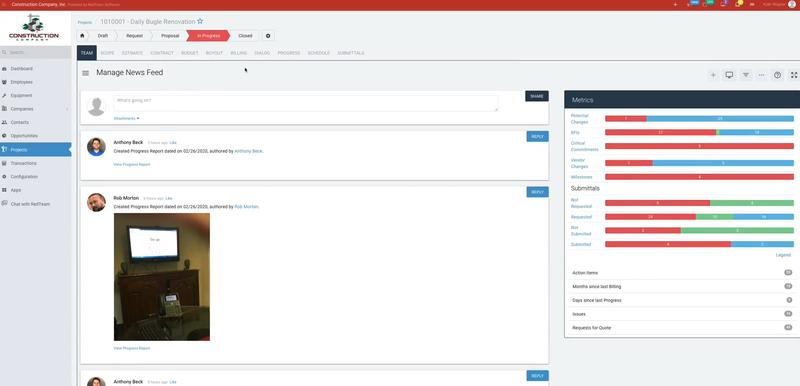Switch to the DIALOG tab
Viewport: 800px width, 386px height.
tap(262, 53)
